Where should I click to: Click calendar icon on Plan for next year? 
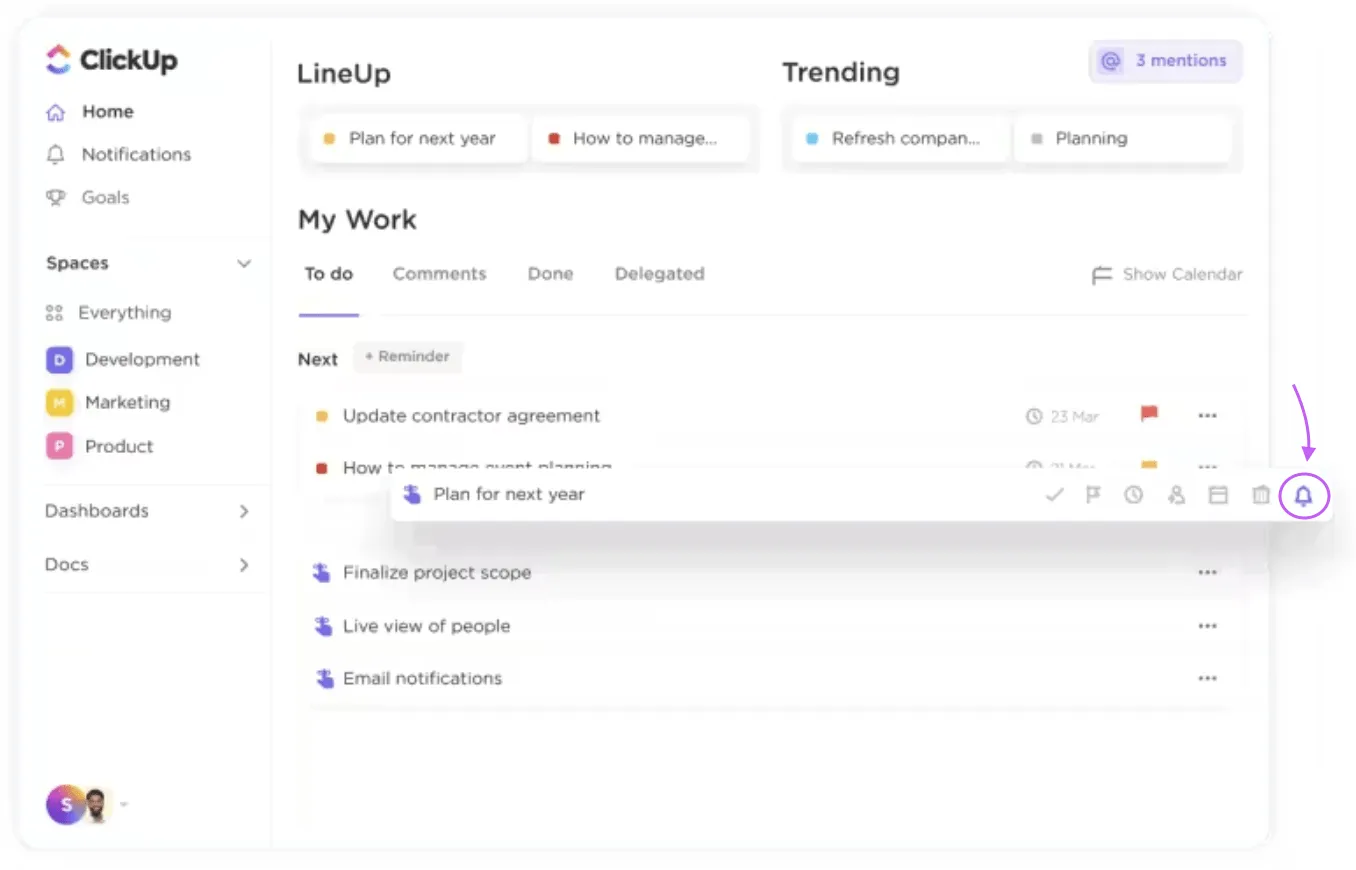[x=1218, y=495]
